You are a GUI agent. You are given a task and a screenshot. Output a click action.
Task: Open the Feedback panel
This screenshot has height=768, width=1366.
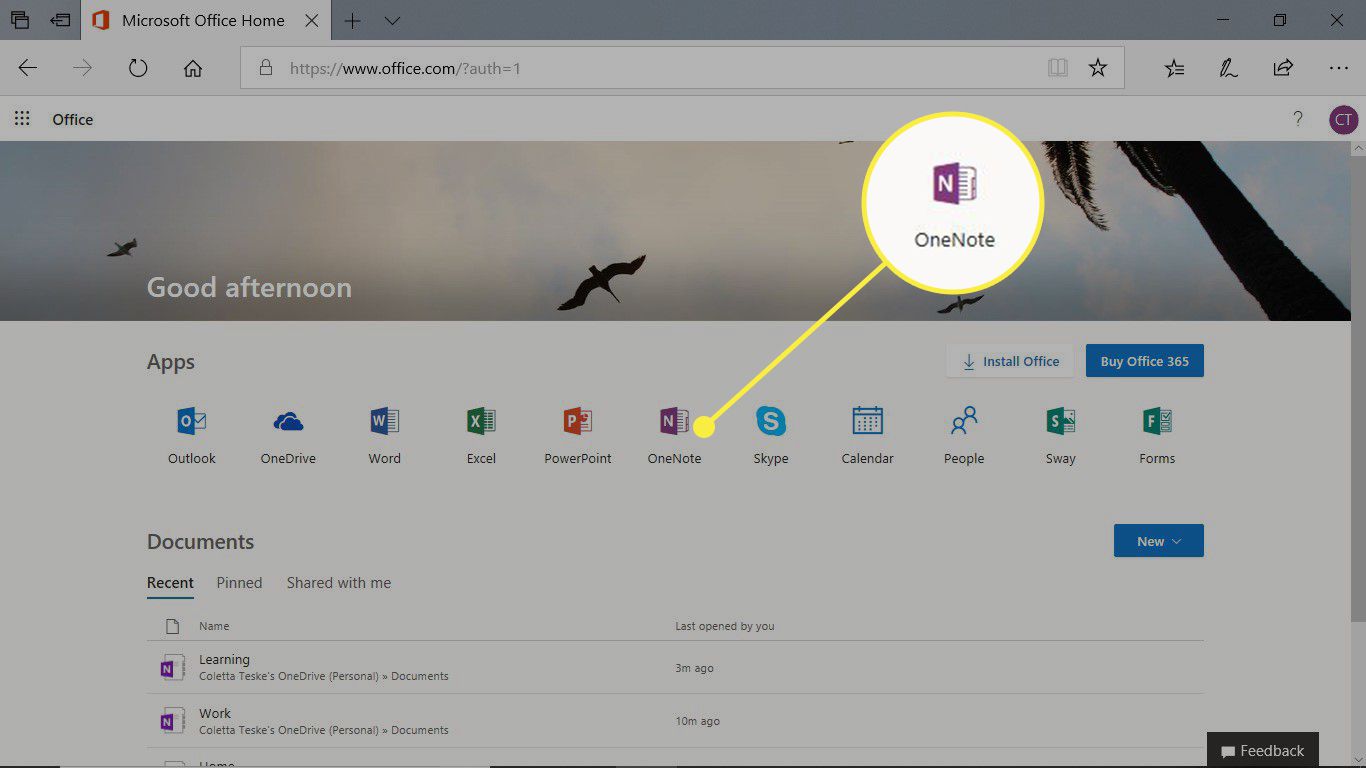tap(1263, 751)
